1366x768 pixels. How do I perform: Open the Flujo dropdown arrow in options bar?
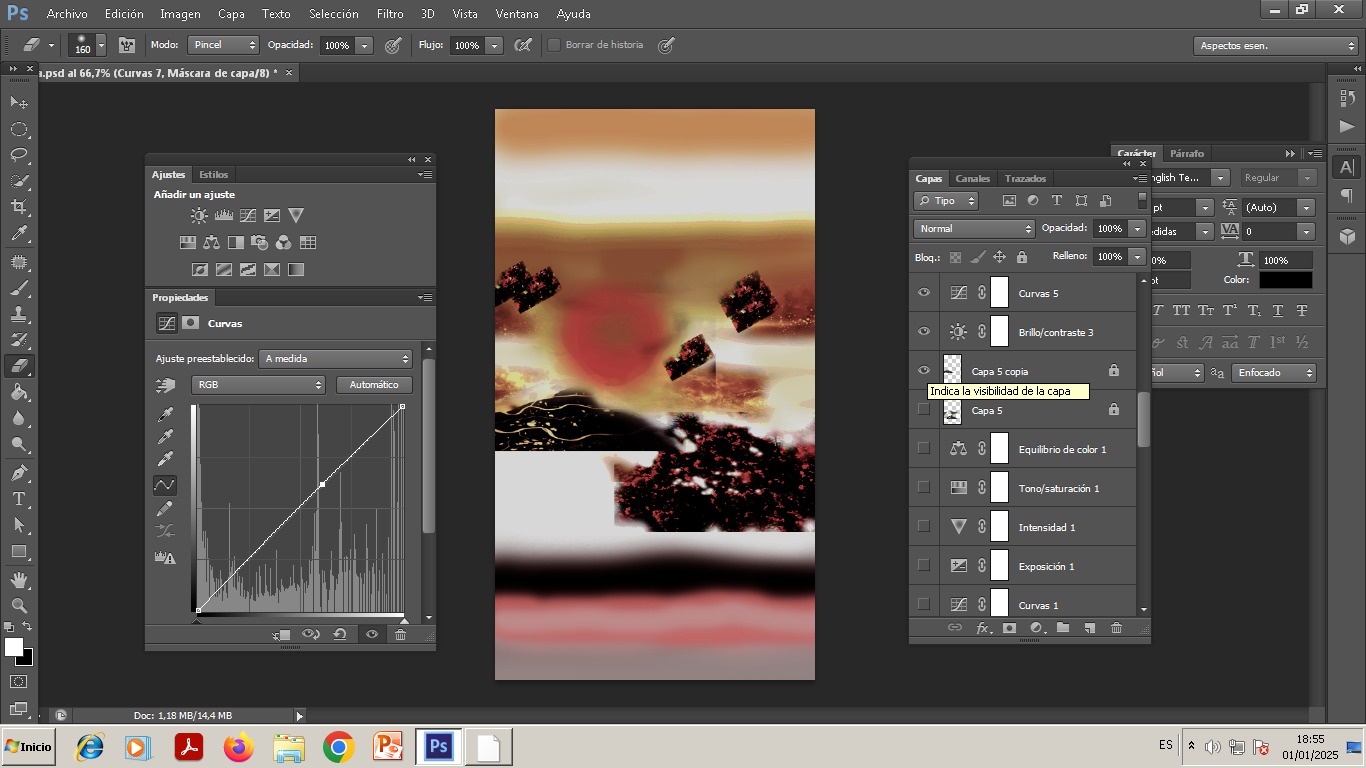494,45
